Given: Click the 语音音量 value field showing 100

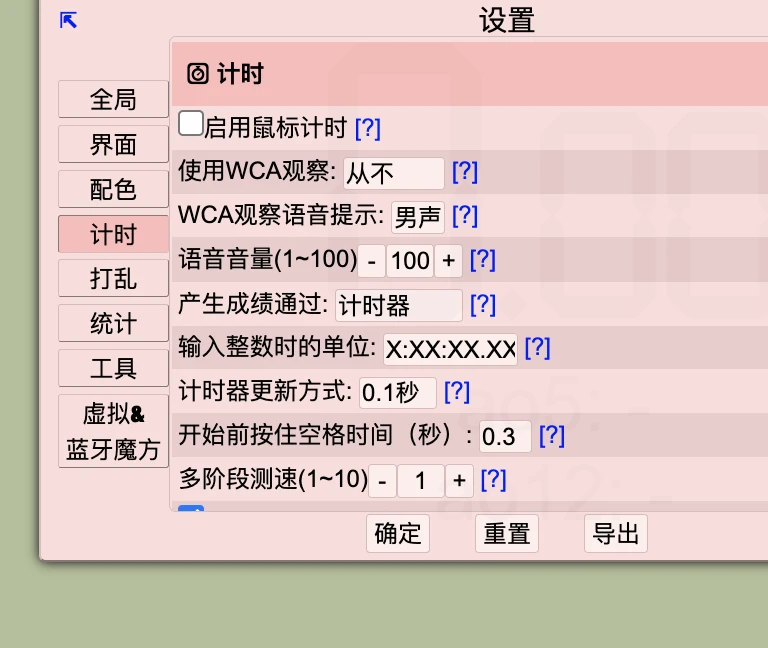Looking at the screenshot, I should tap(410, 261).
